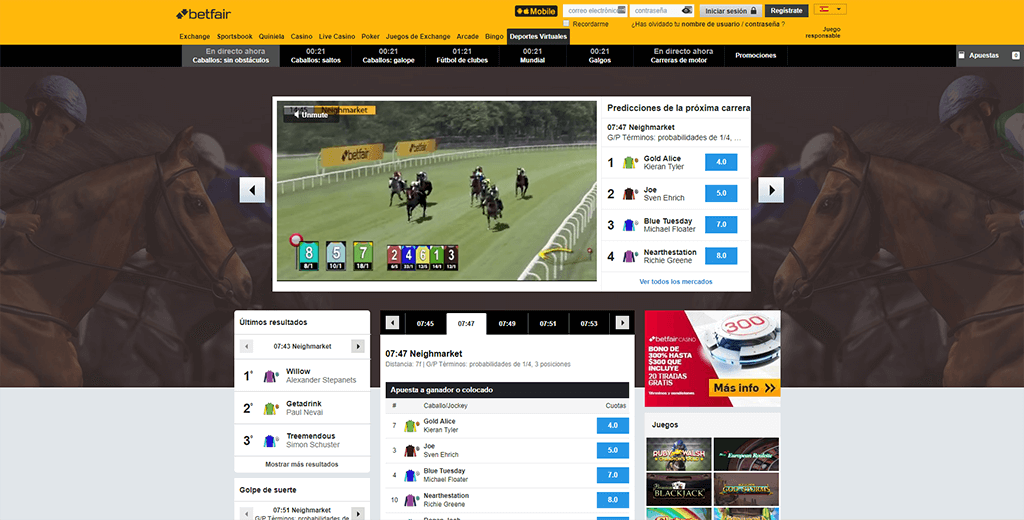
Task: Open the Apuestas betslip panel
Action: pyautogui.click(x=989, y=56)
